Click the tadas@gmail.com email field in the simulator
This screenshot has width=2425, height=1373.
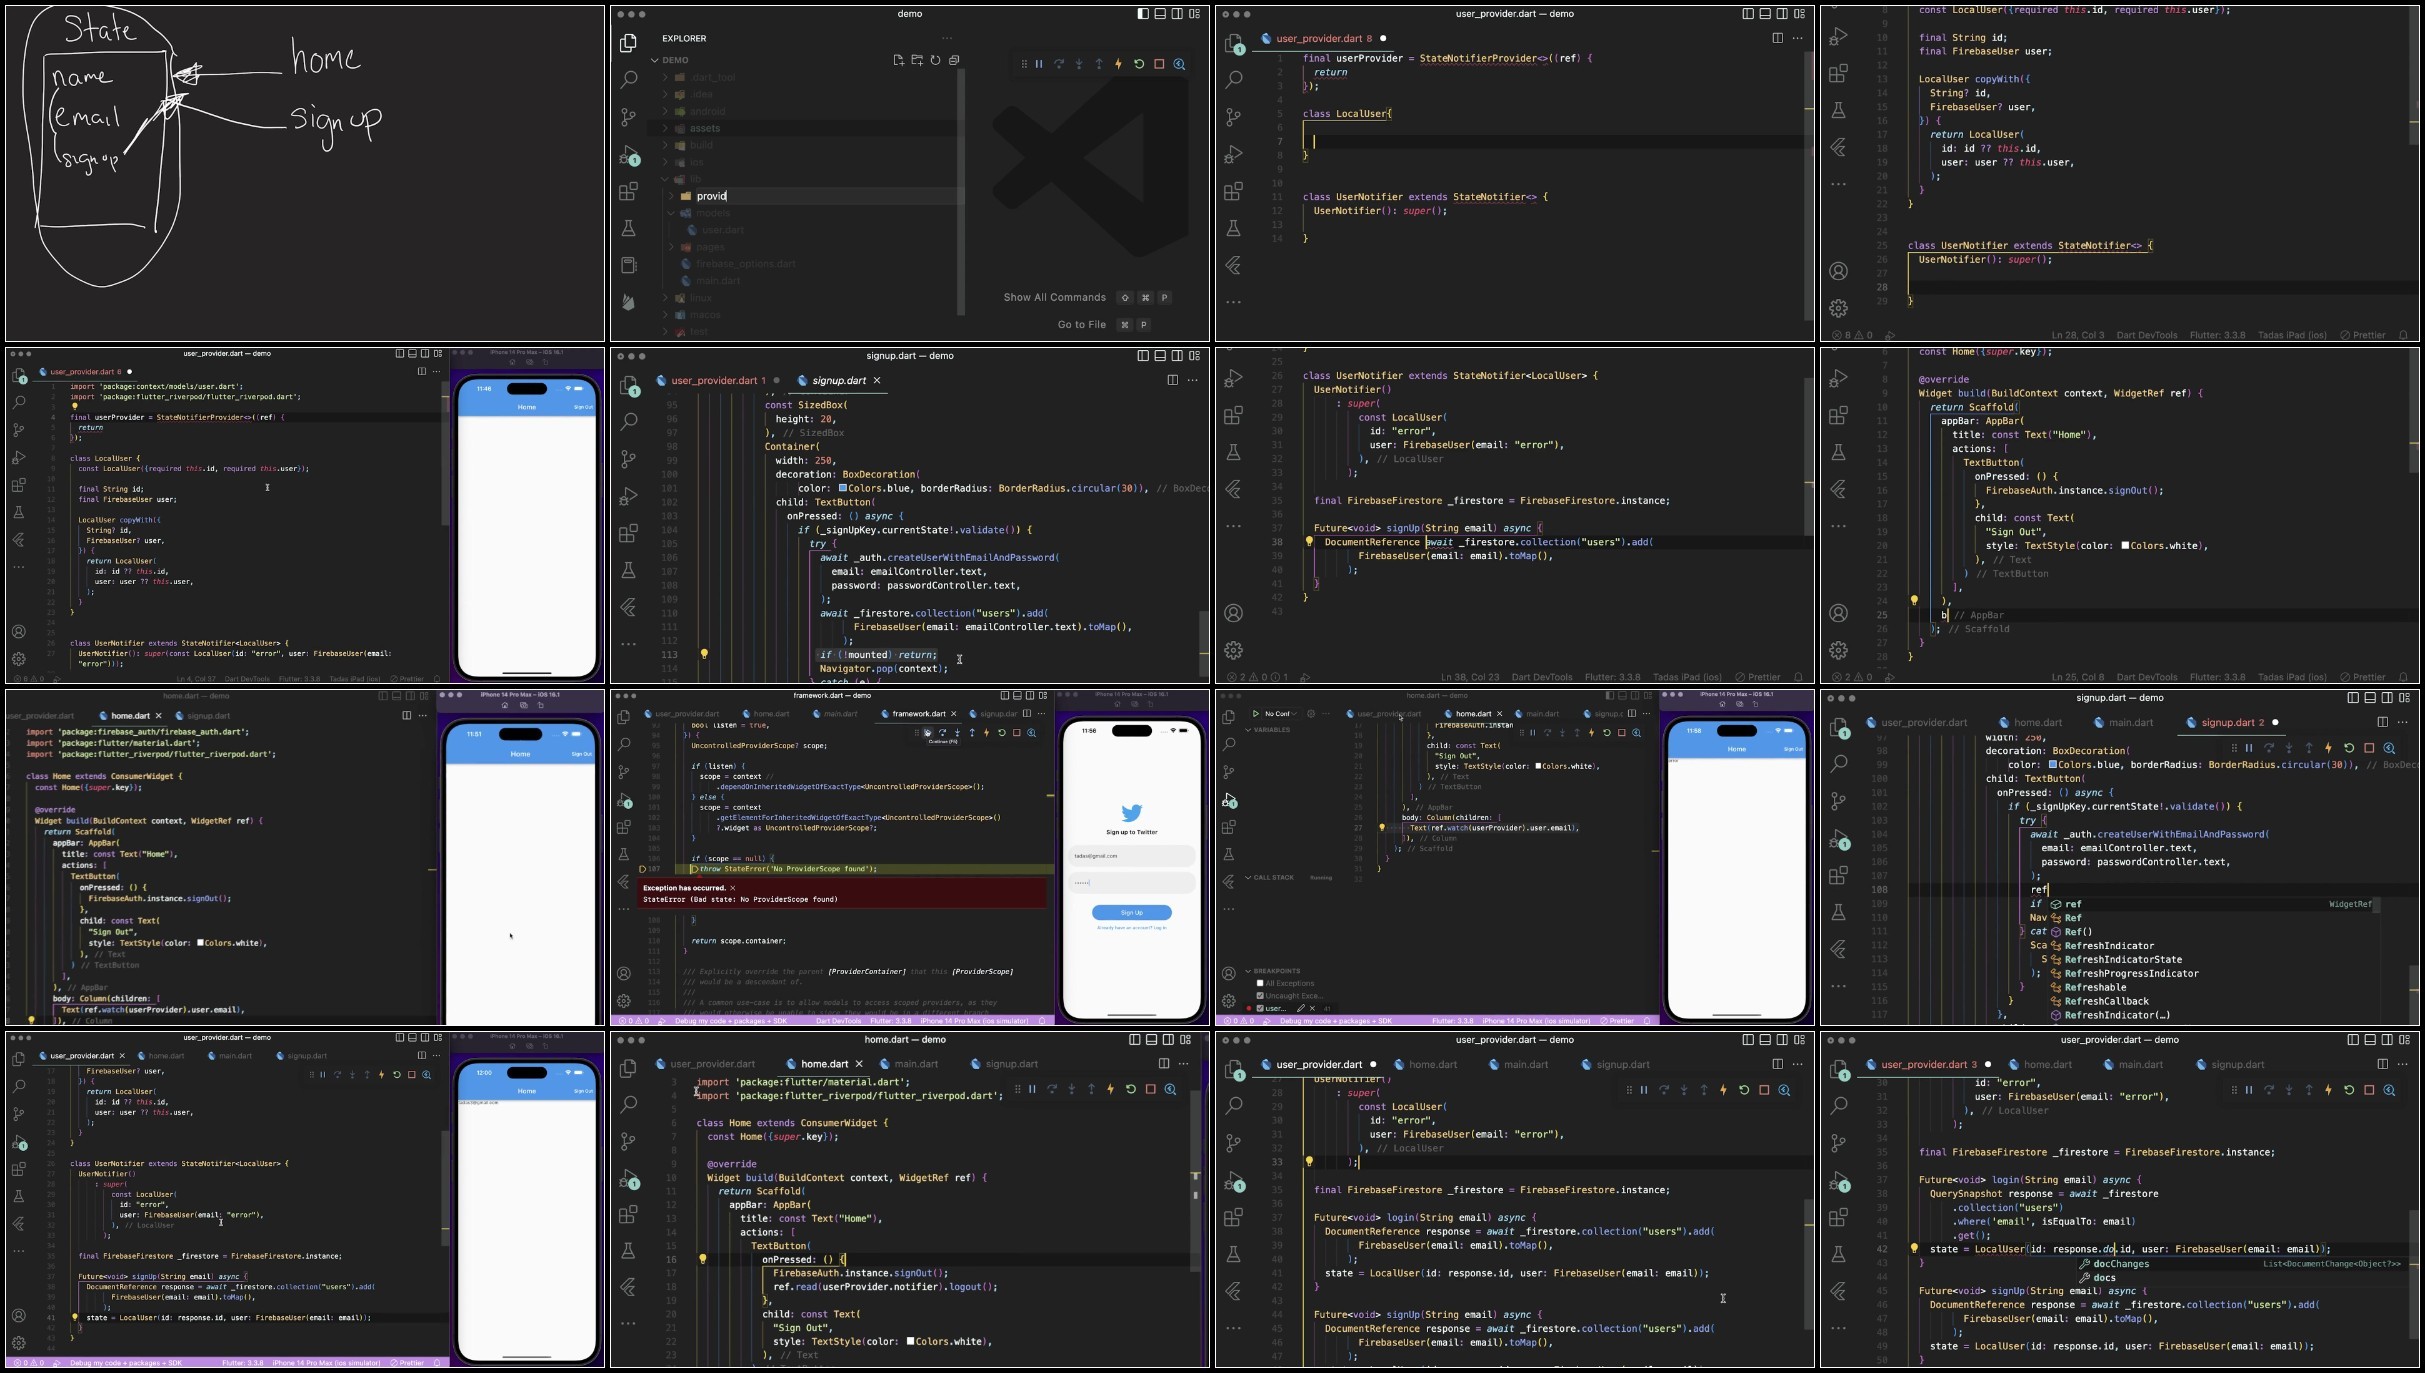pyautogui.click(x=1131, y=856)
